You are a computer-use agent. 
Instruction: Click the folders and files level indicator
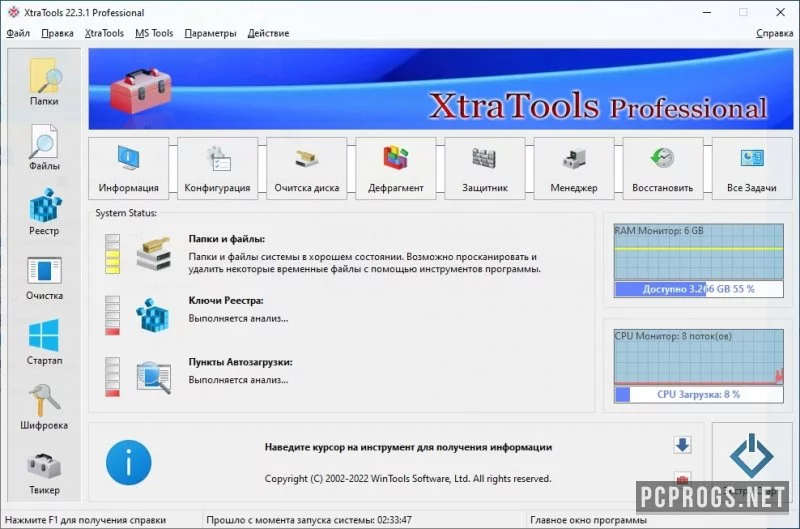tap(112, 254)
